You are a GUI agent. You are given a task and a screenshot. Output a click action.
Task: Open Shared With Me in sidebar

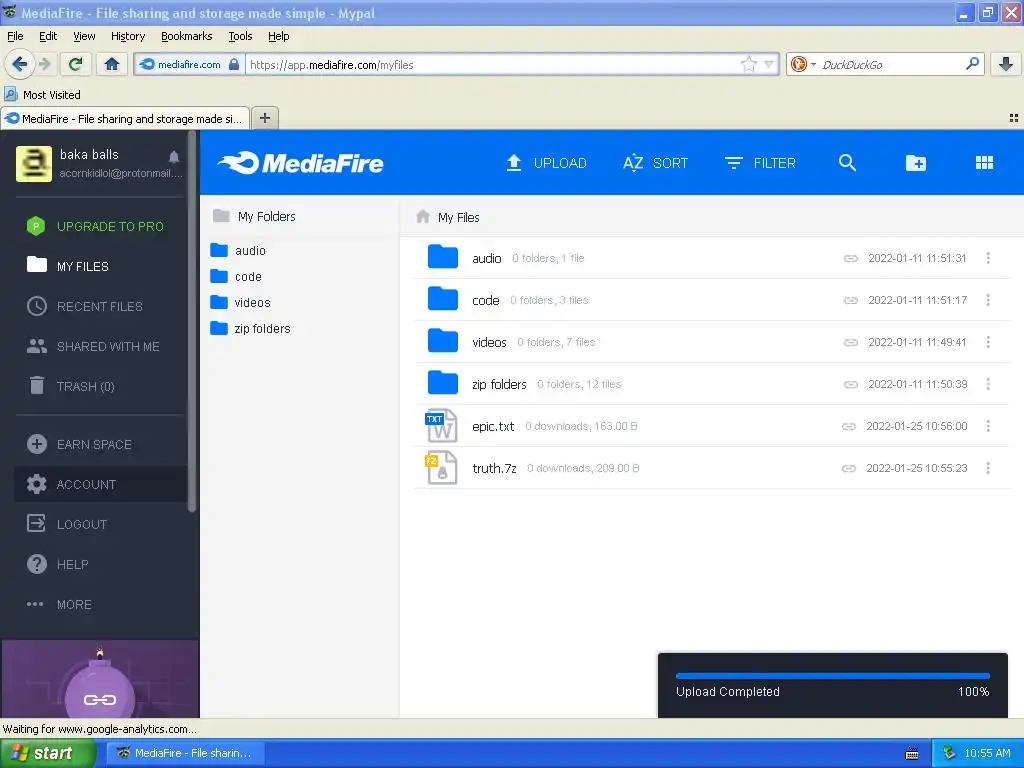(93, 347)
